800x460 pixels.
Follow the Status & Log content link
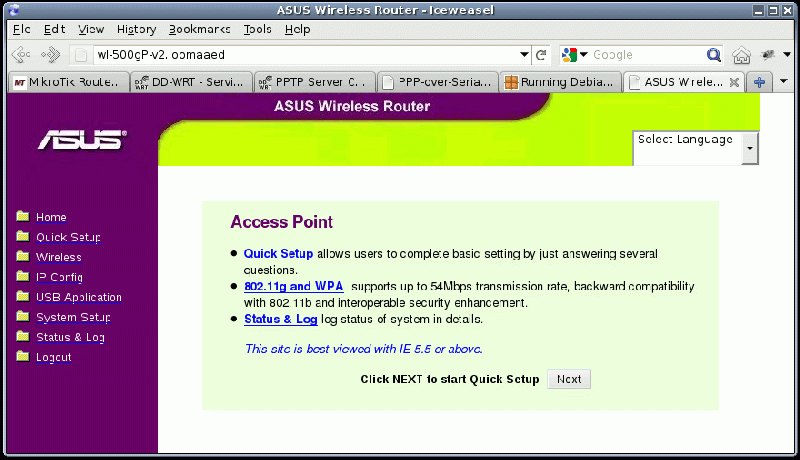coord(281,319)
